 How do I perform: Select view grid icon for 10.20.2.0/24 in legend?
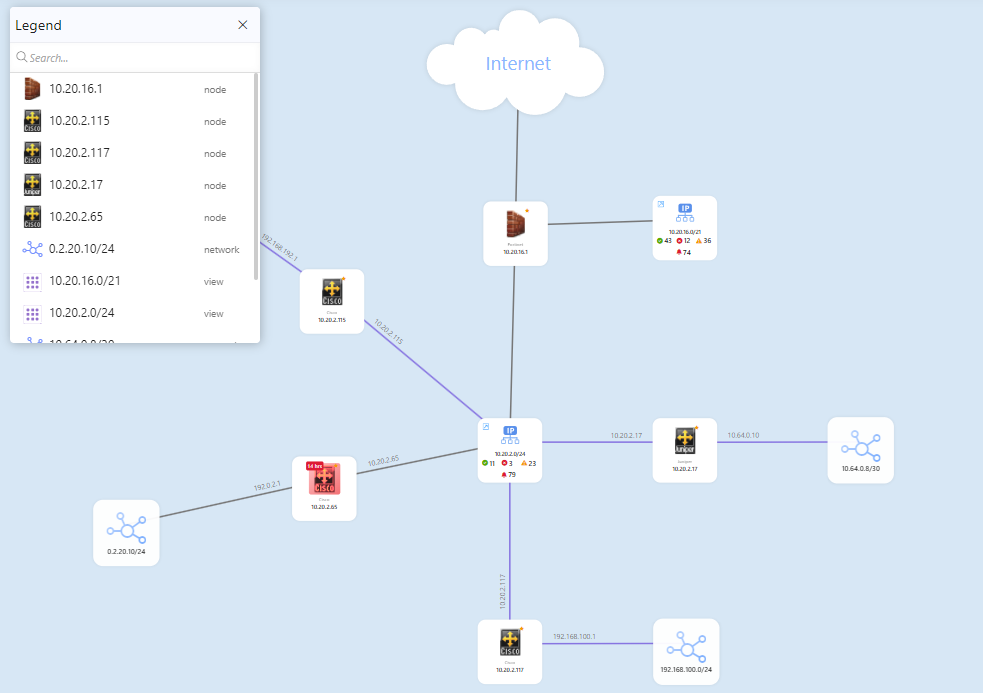click(x=32, y=314)
